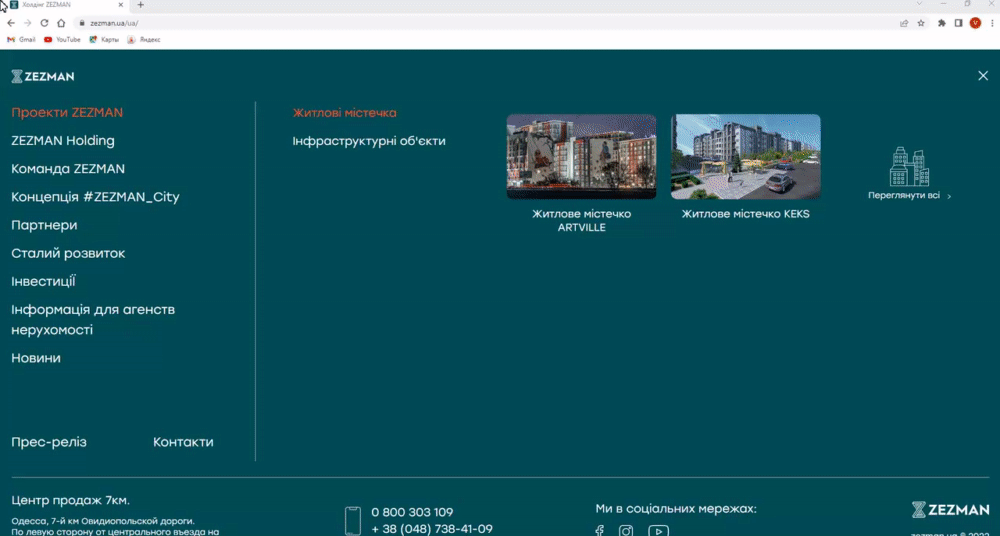Open Концепція #ZEZMAN_City menu item
This screenshot has width=1000, height=536.
pyautogui.click(x=95, y=197)
